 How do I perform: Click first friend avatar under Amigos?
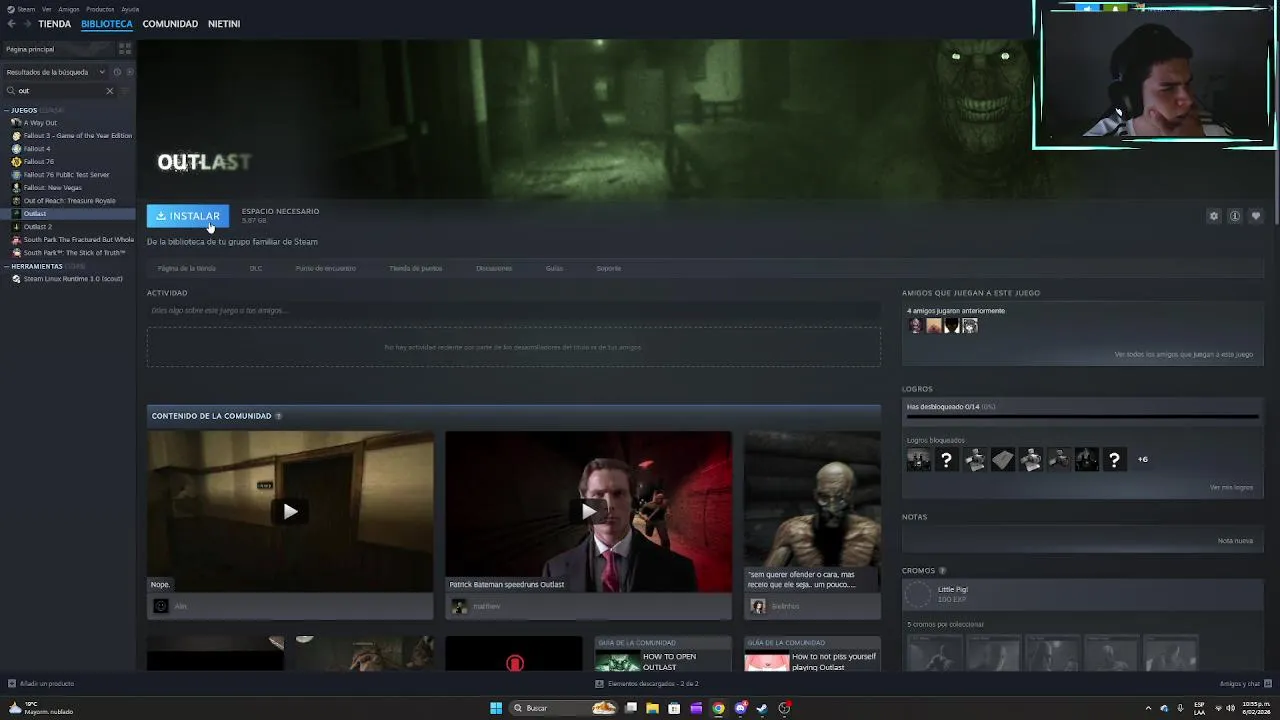pyautogui.click(x=915, y=326)
